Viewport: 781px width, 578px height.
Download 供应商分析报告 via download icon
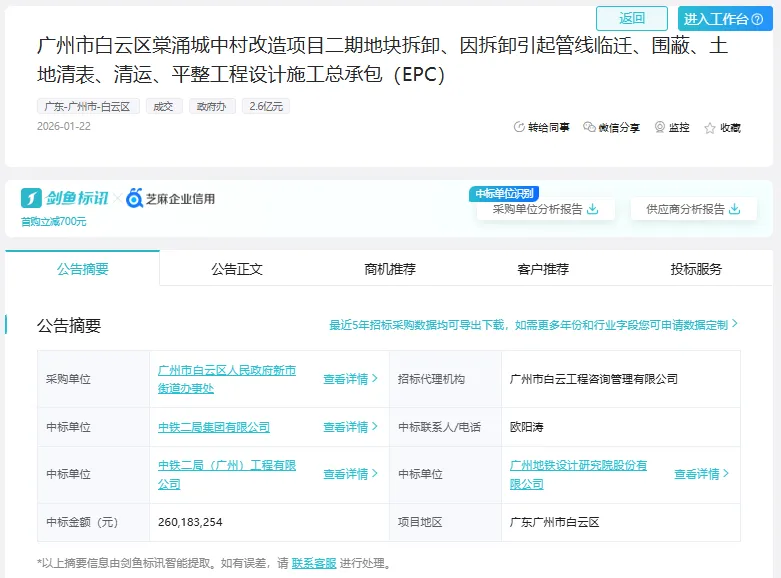[735, 209]
